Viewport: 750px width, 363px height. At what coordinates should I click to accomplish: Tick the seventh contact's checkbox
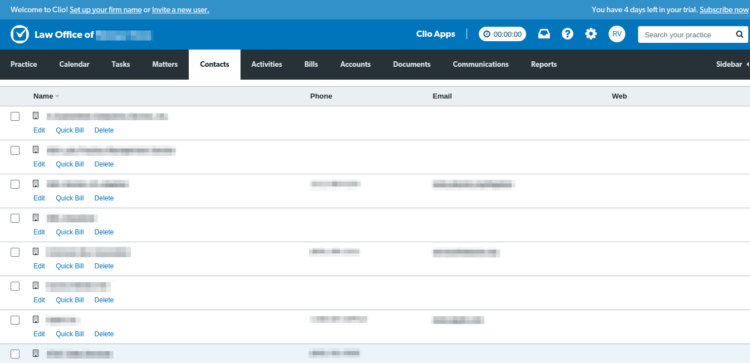(x=15, y=320)
